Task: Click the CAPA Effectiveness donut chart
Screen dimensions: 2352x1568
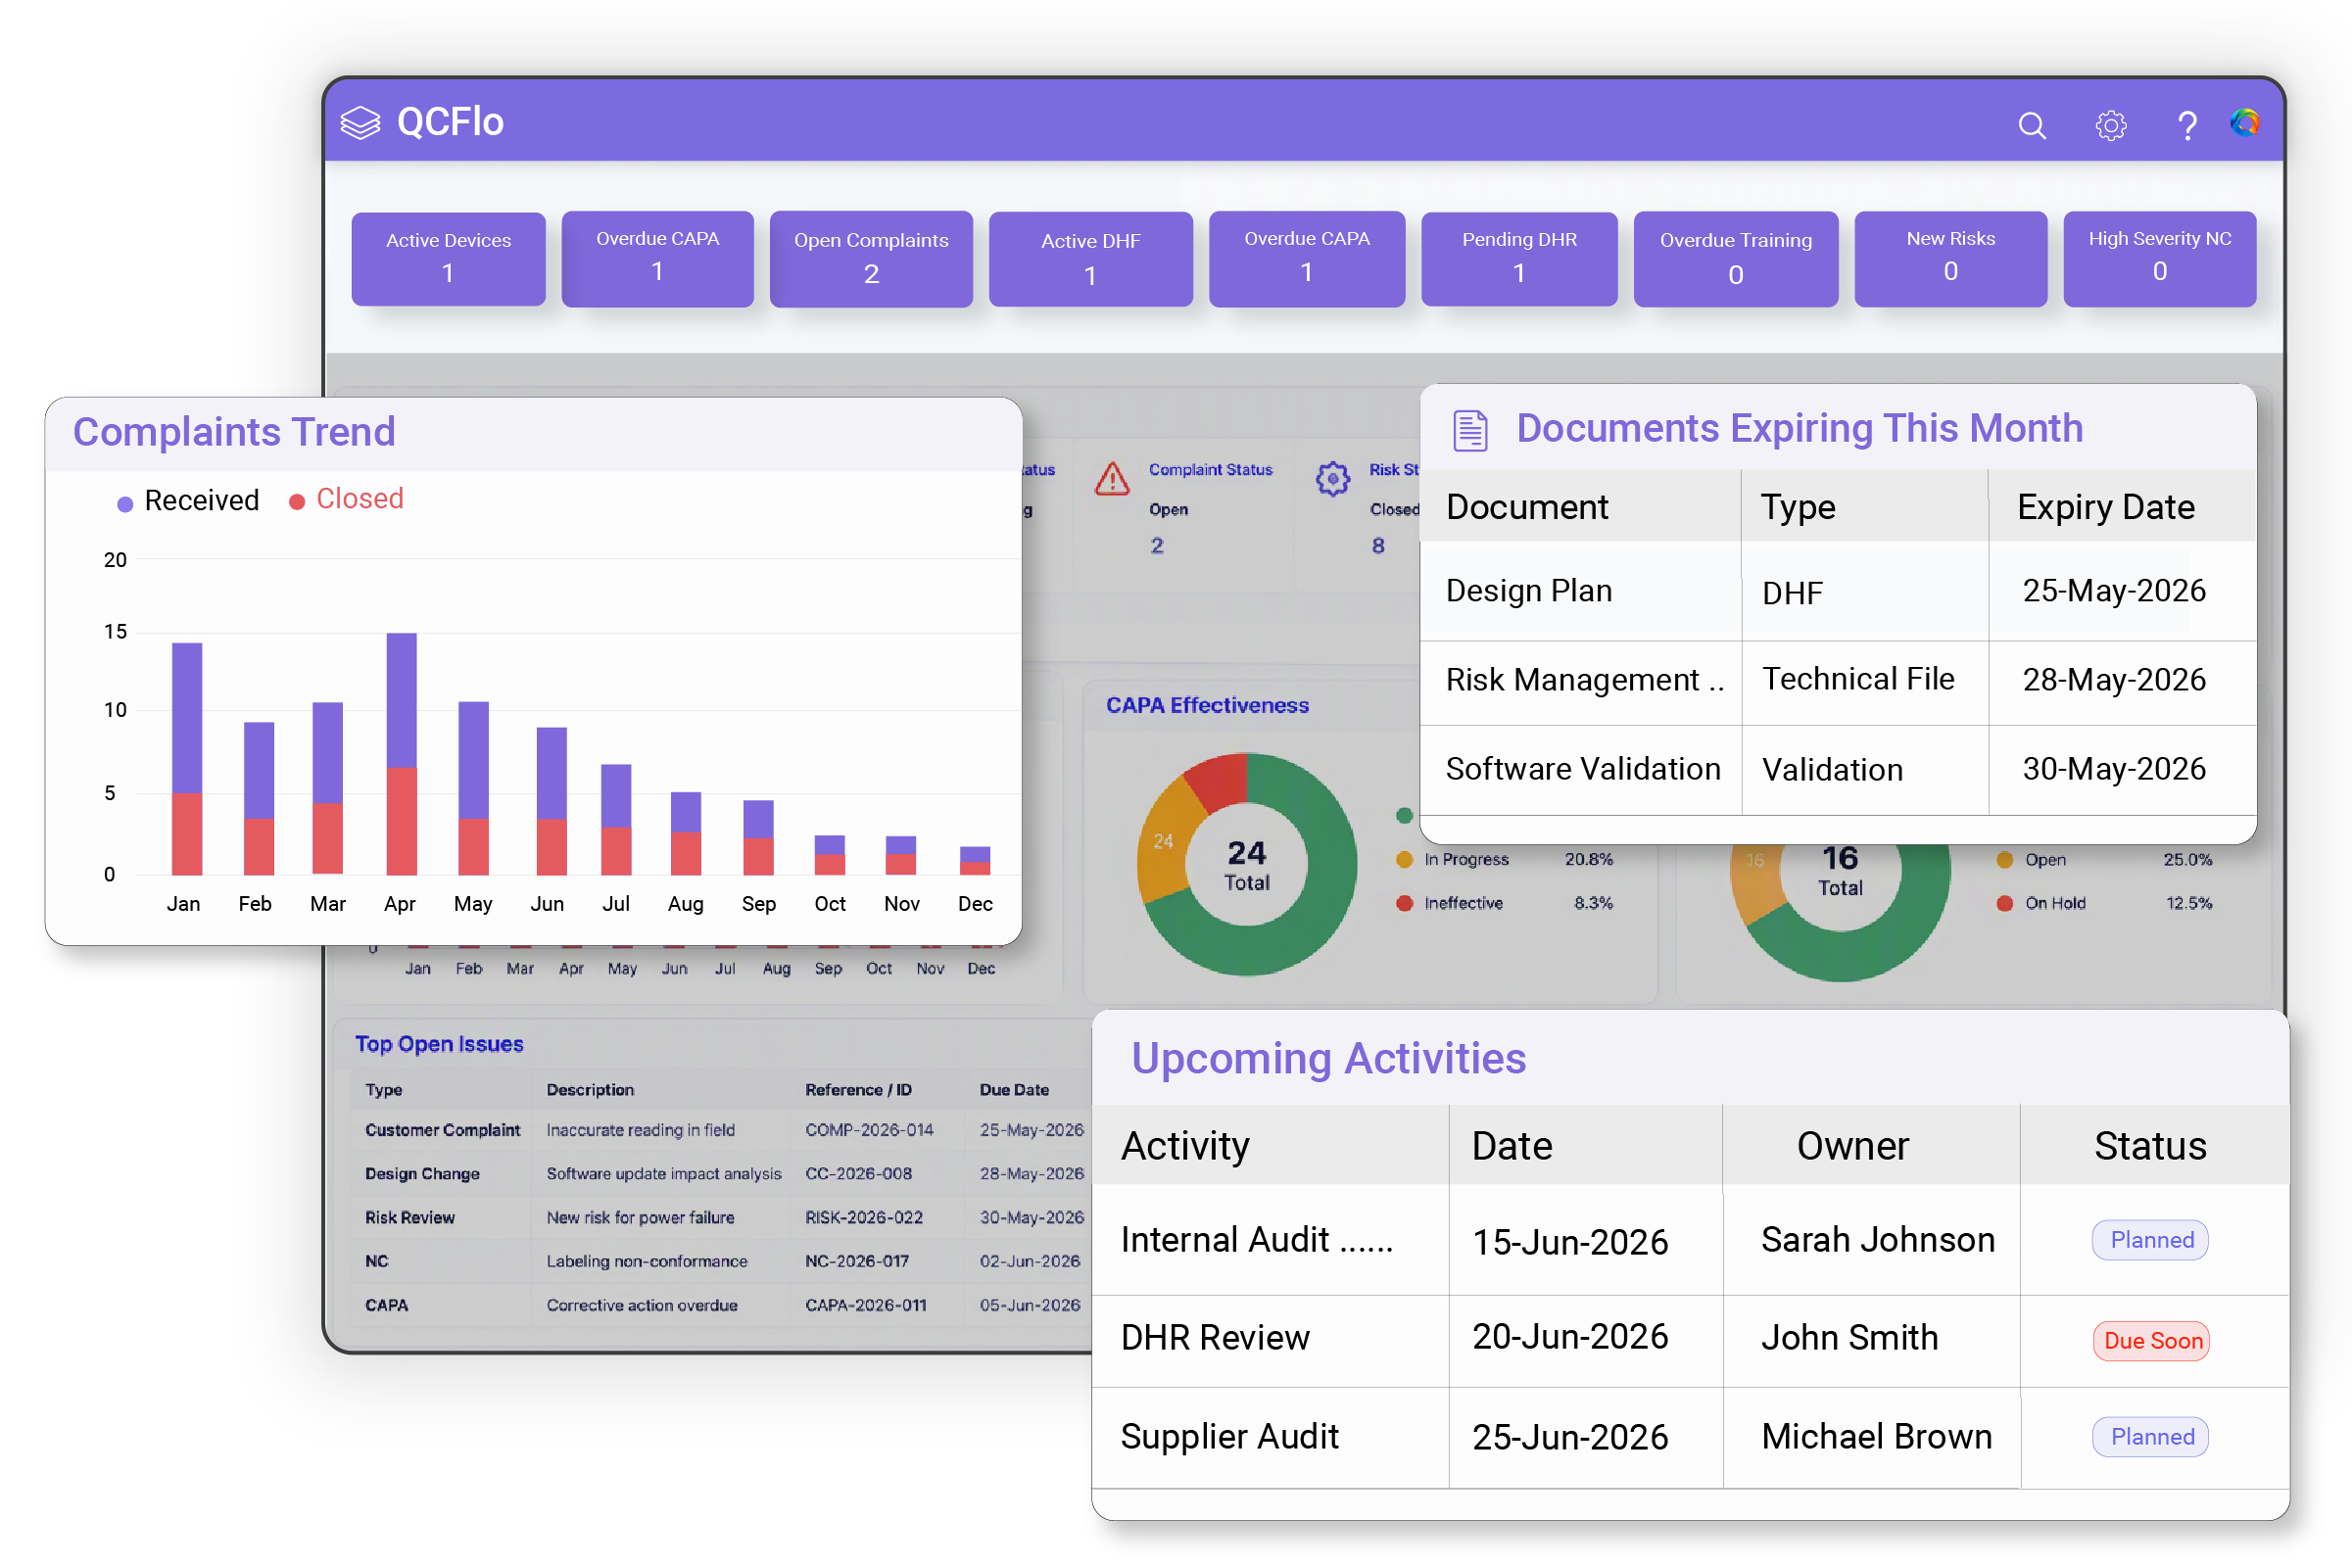Action: tap(1247, 864)
